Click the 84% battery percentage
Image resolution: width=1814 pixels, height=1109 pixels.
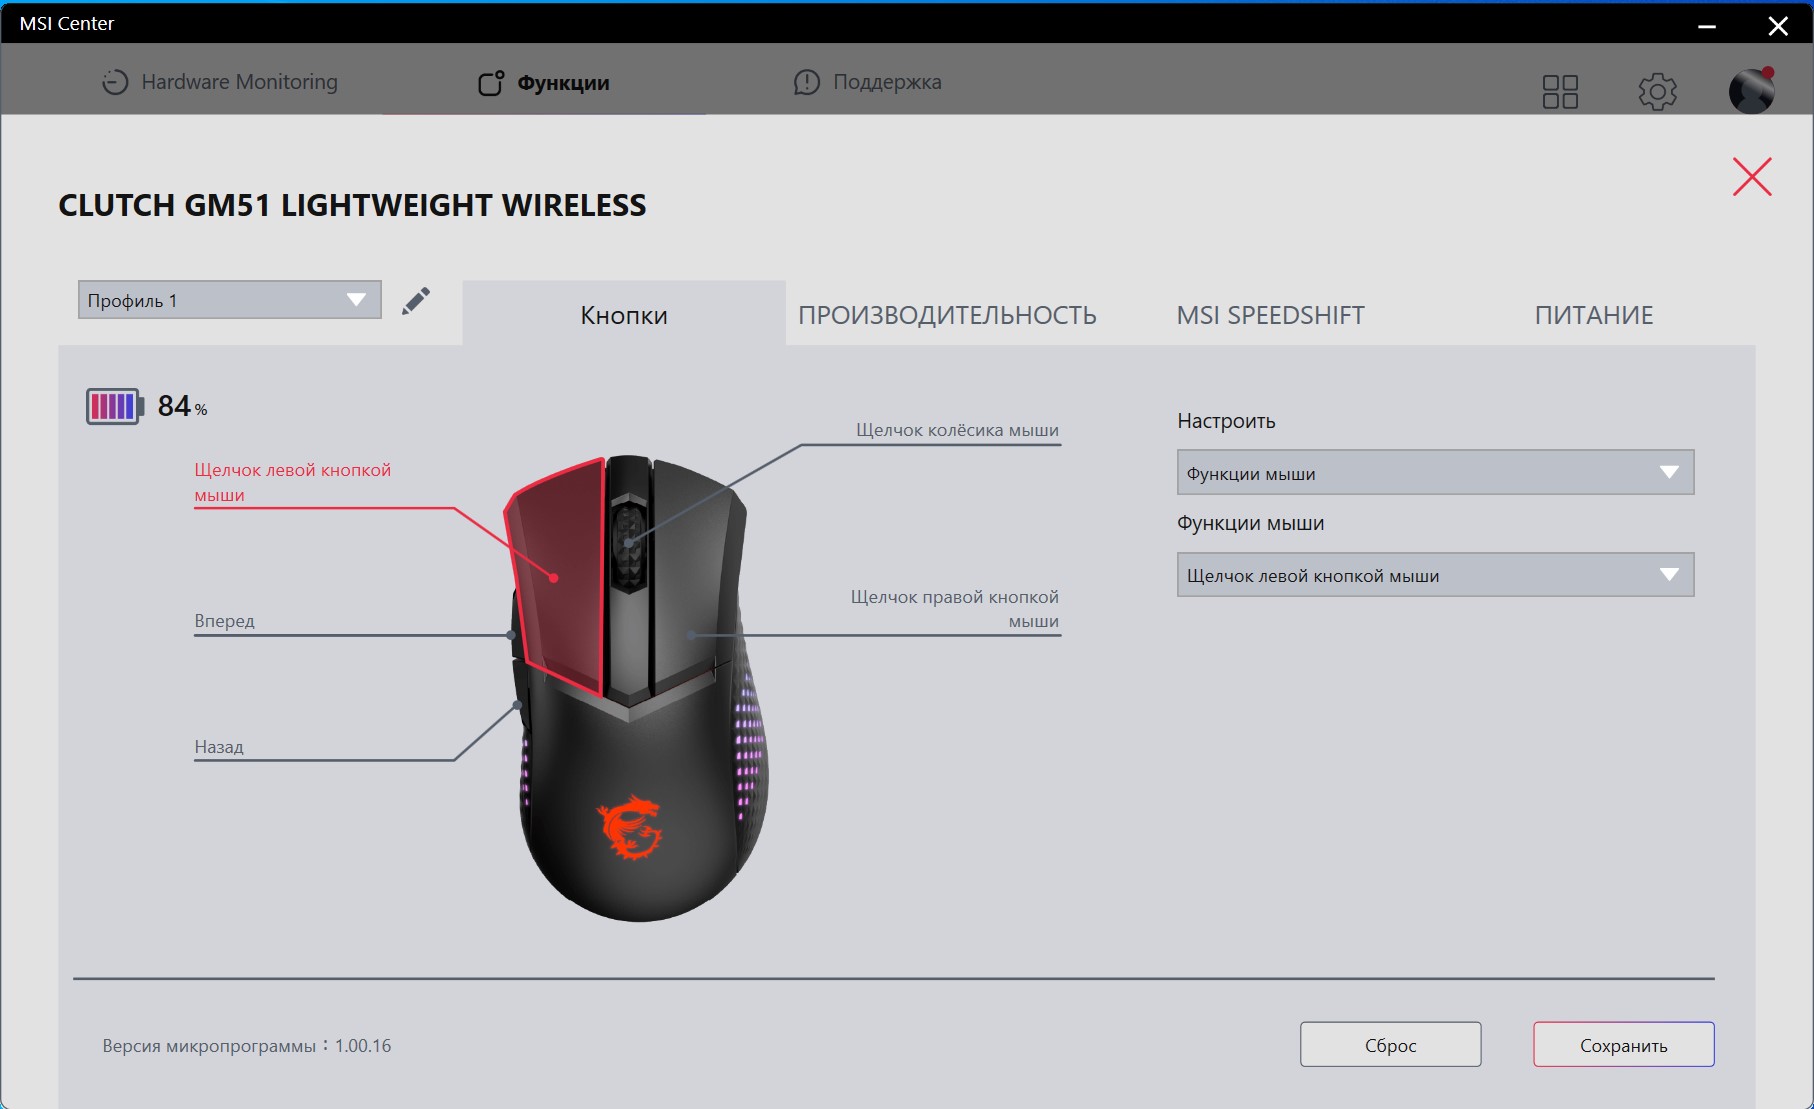182,406
